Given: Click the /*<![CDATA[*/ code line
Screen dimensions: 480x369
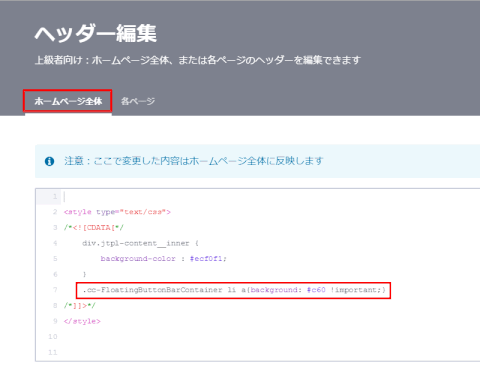Looking at the screenshot, I should click(x=94, y=228).
